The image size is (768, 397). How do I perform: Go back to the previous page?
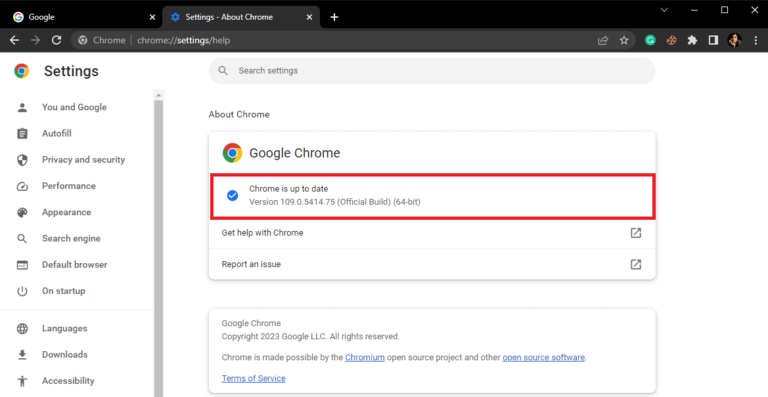tap(14, 40)
